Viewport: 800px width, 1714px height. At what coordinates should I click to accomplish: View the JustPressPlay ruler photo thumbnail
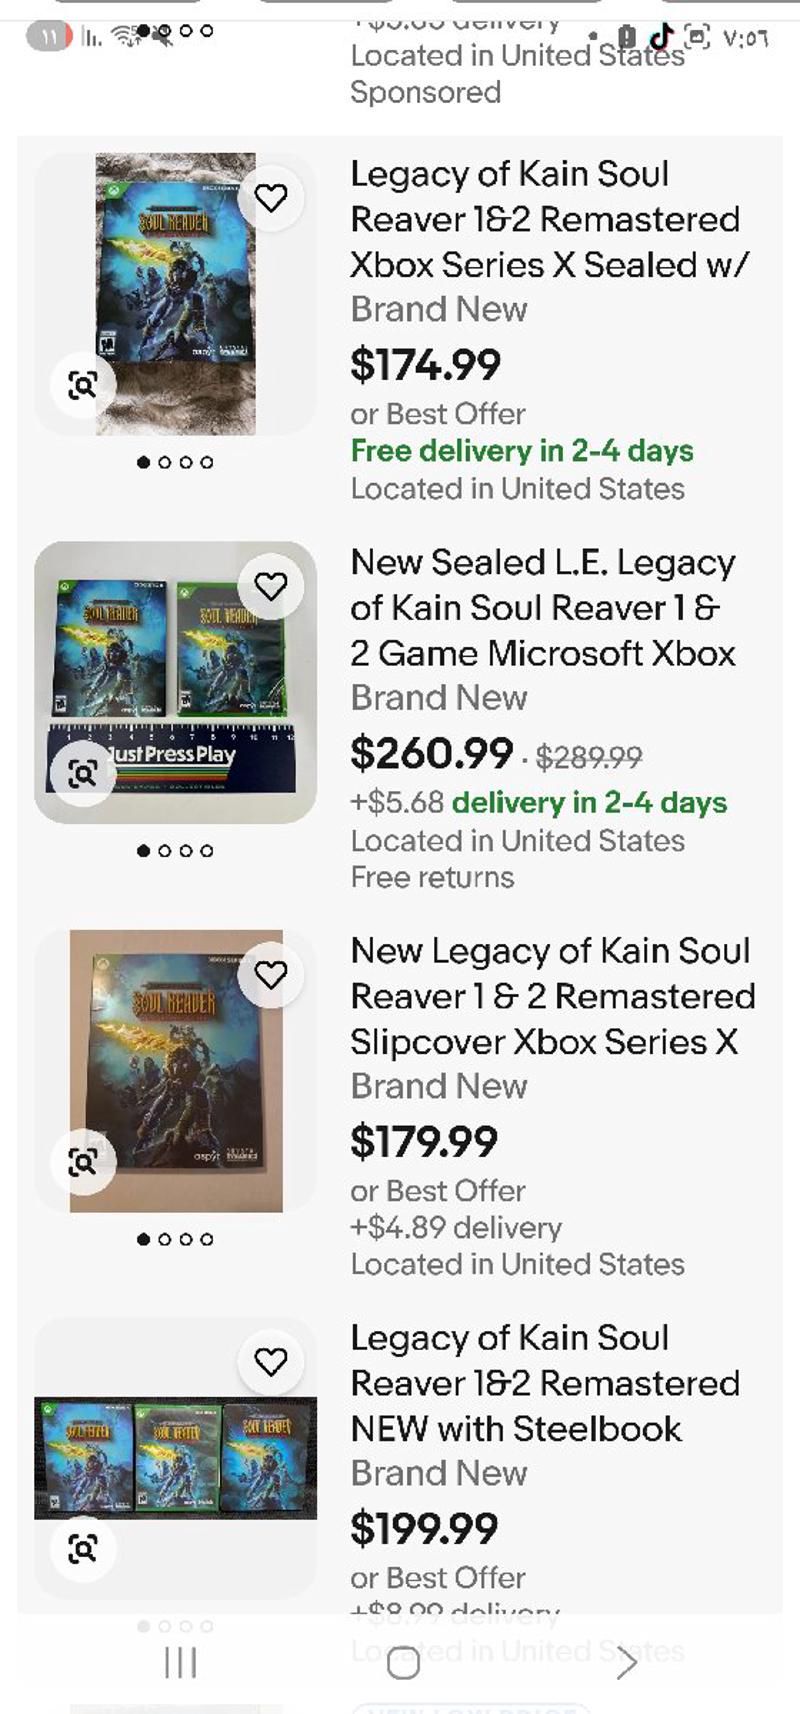click(x=176, y=682)
